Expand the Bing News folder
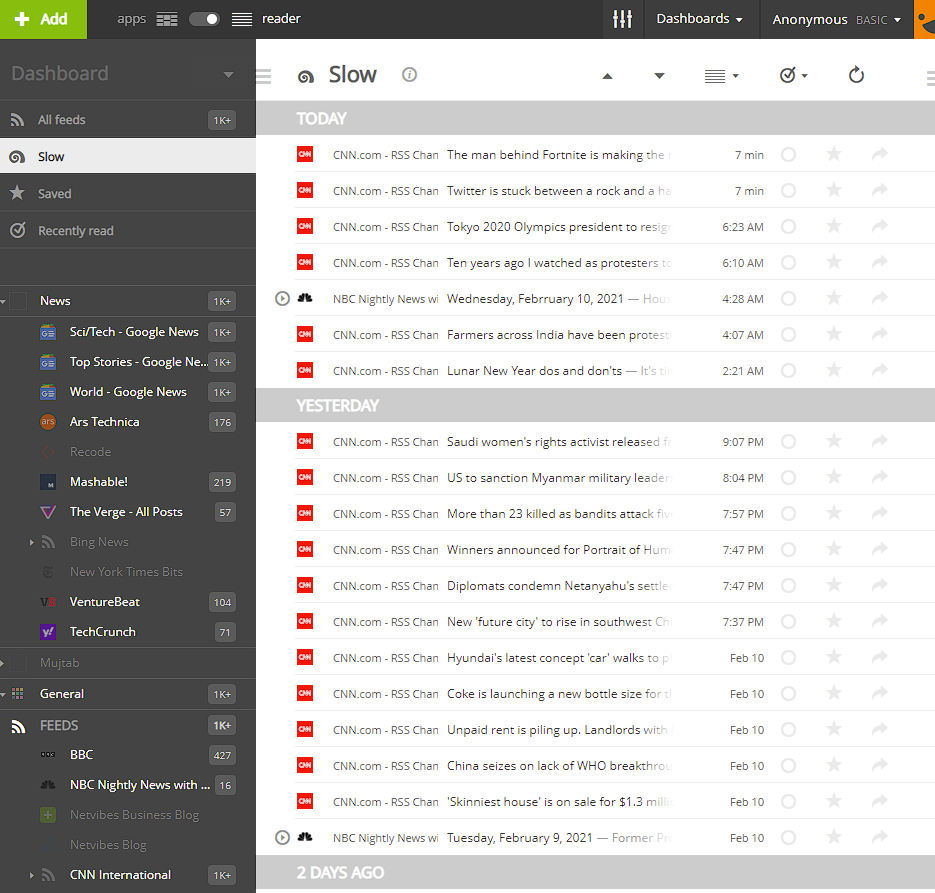 pos(32,542)
